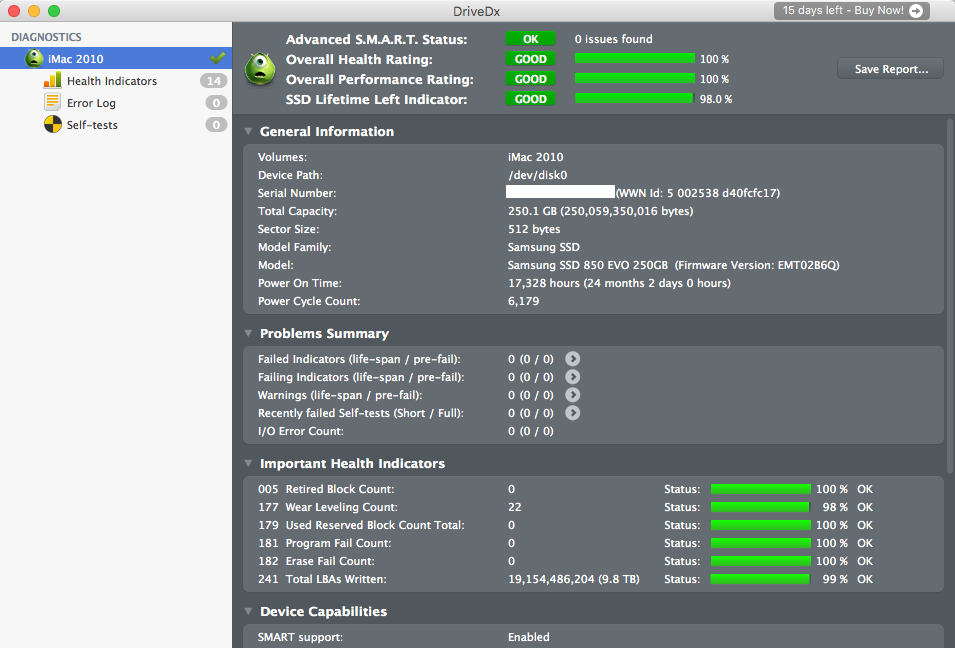Viewport: 955px width, 648px height.
Task: Click the vertical scrollbar of the report pane
Action: coord(950,295)
